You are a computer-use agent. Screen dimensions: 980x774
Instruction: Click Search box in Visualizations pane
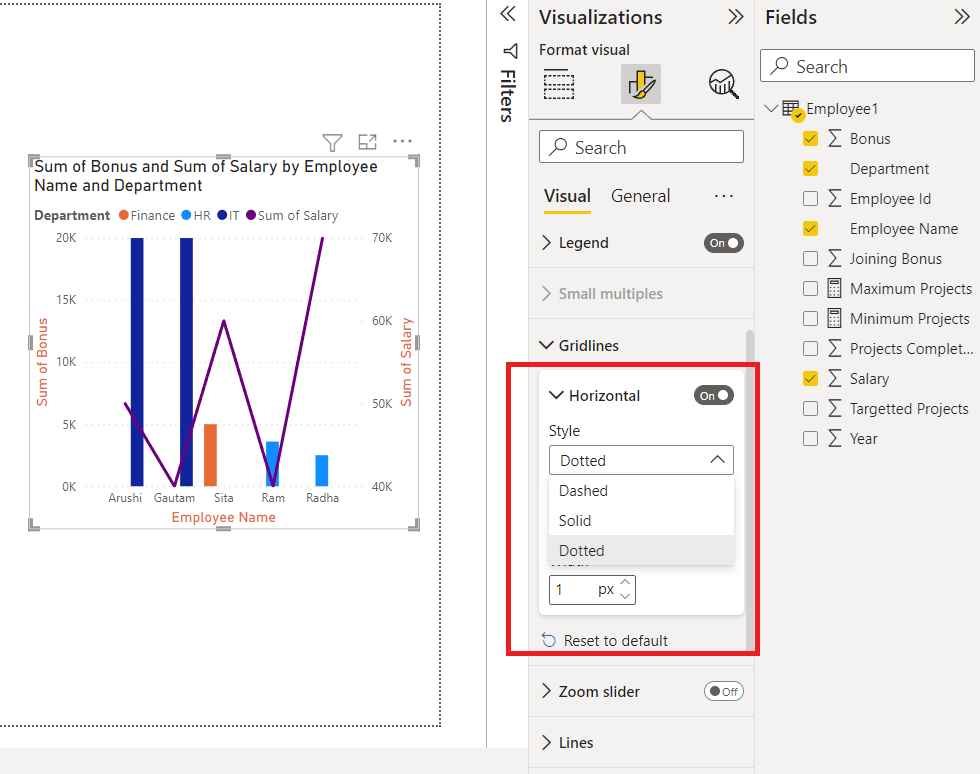641,147
